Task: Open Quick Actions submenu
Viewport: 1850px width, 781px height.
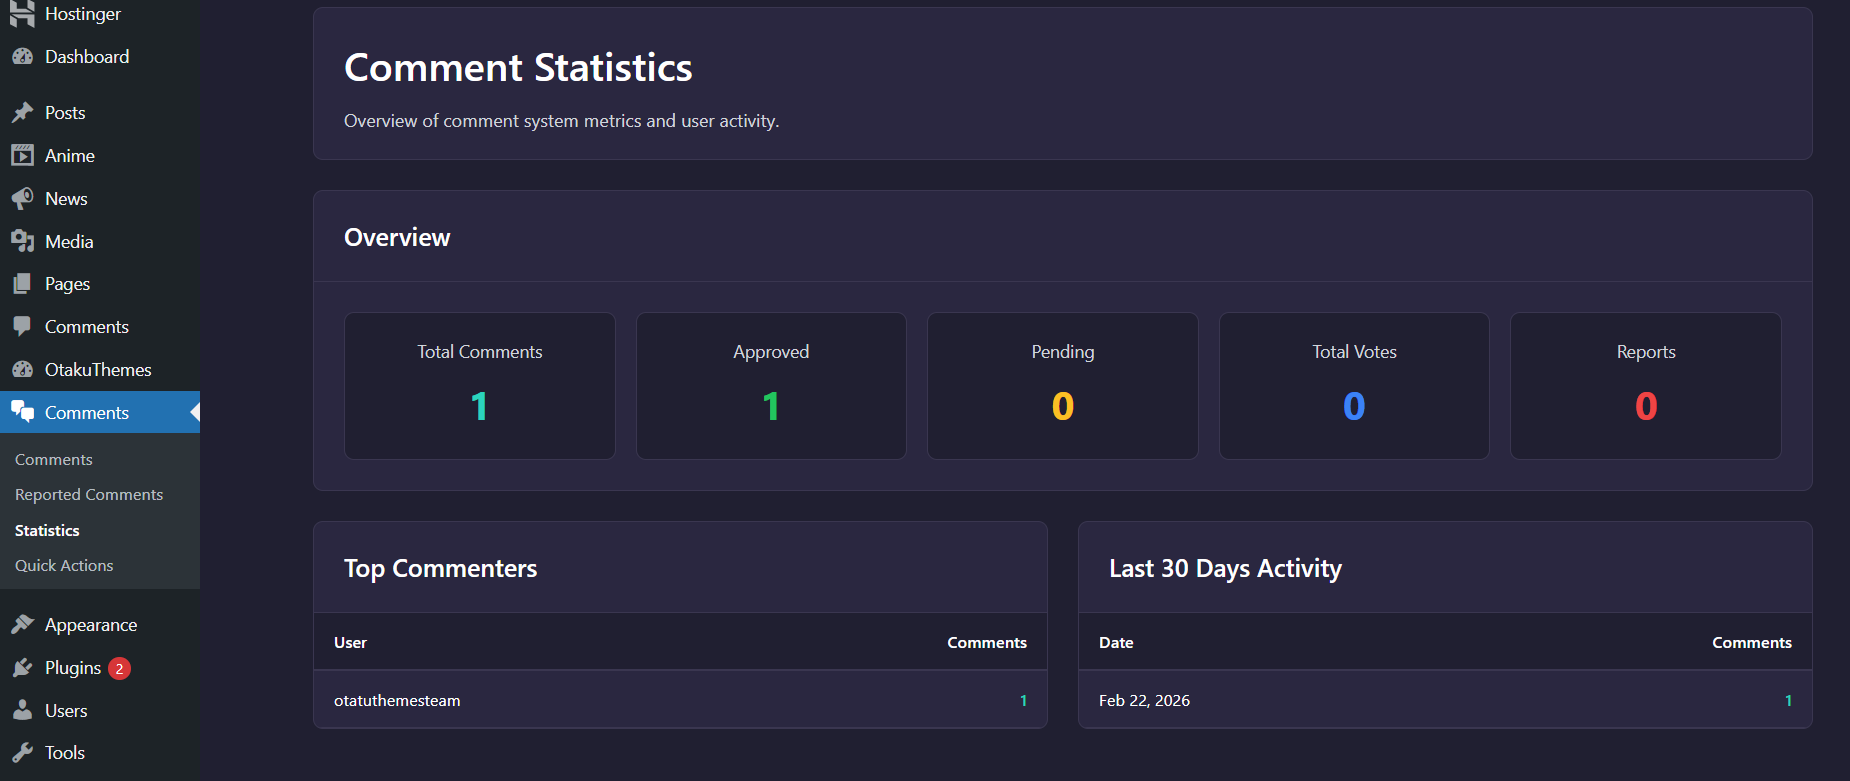Action: click(64, 566)
